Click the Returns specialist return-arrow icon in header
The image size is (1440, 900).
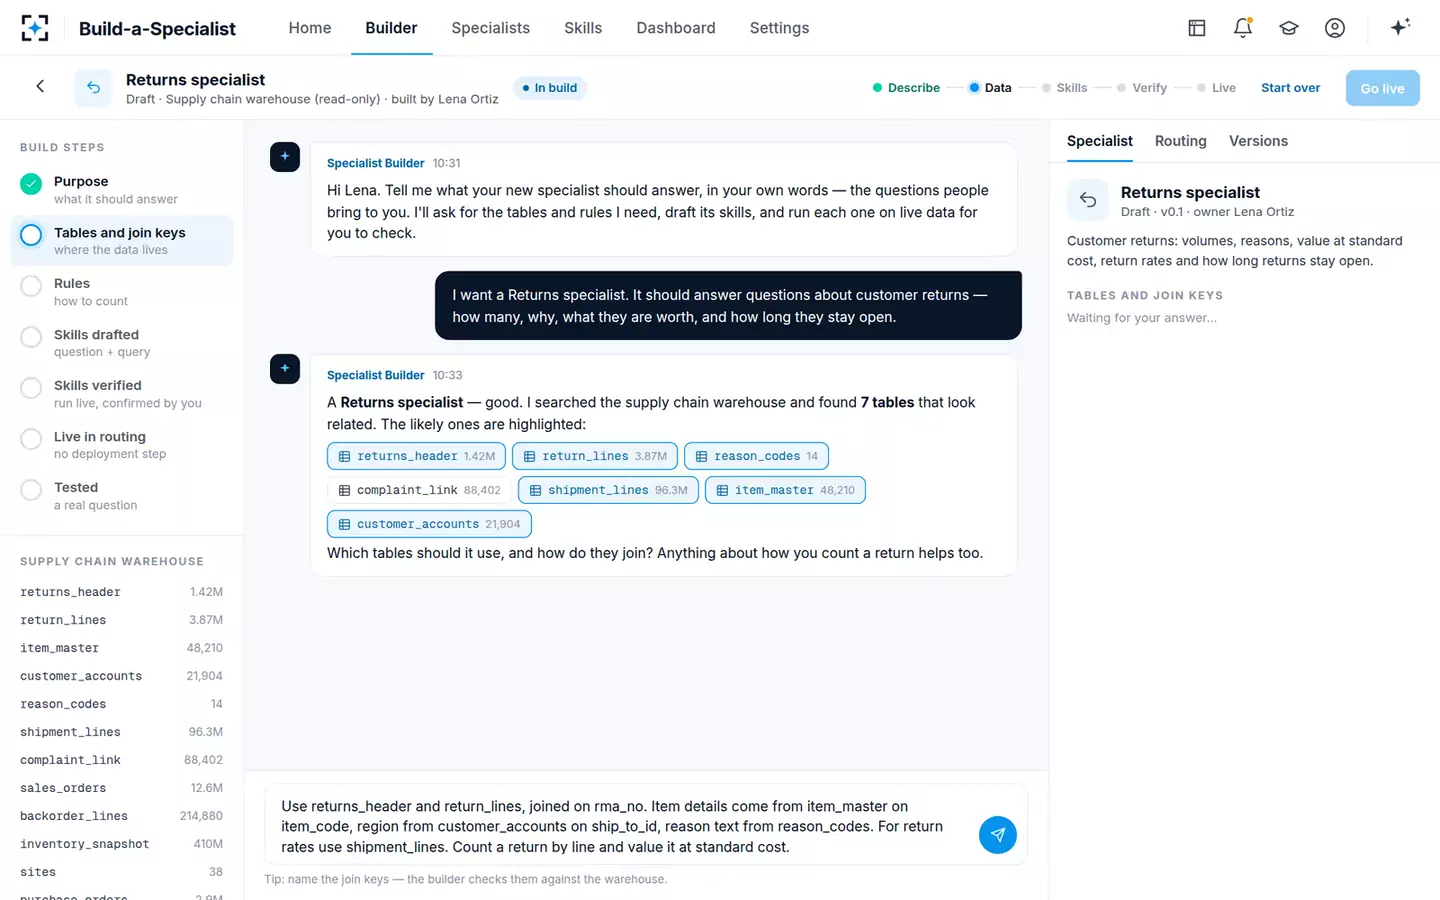[93, 88]
